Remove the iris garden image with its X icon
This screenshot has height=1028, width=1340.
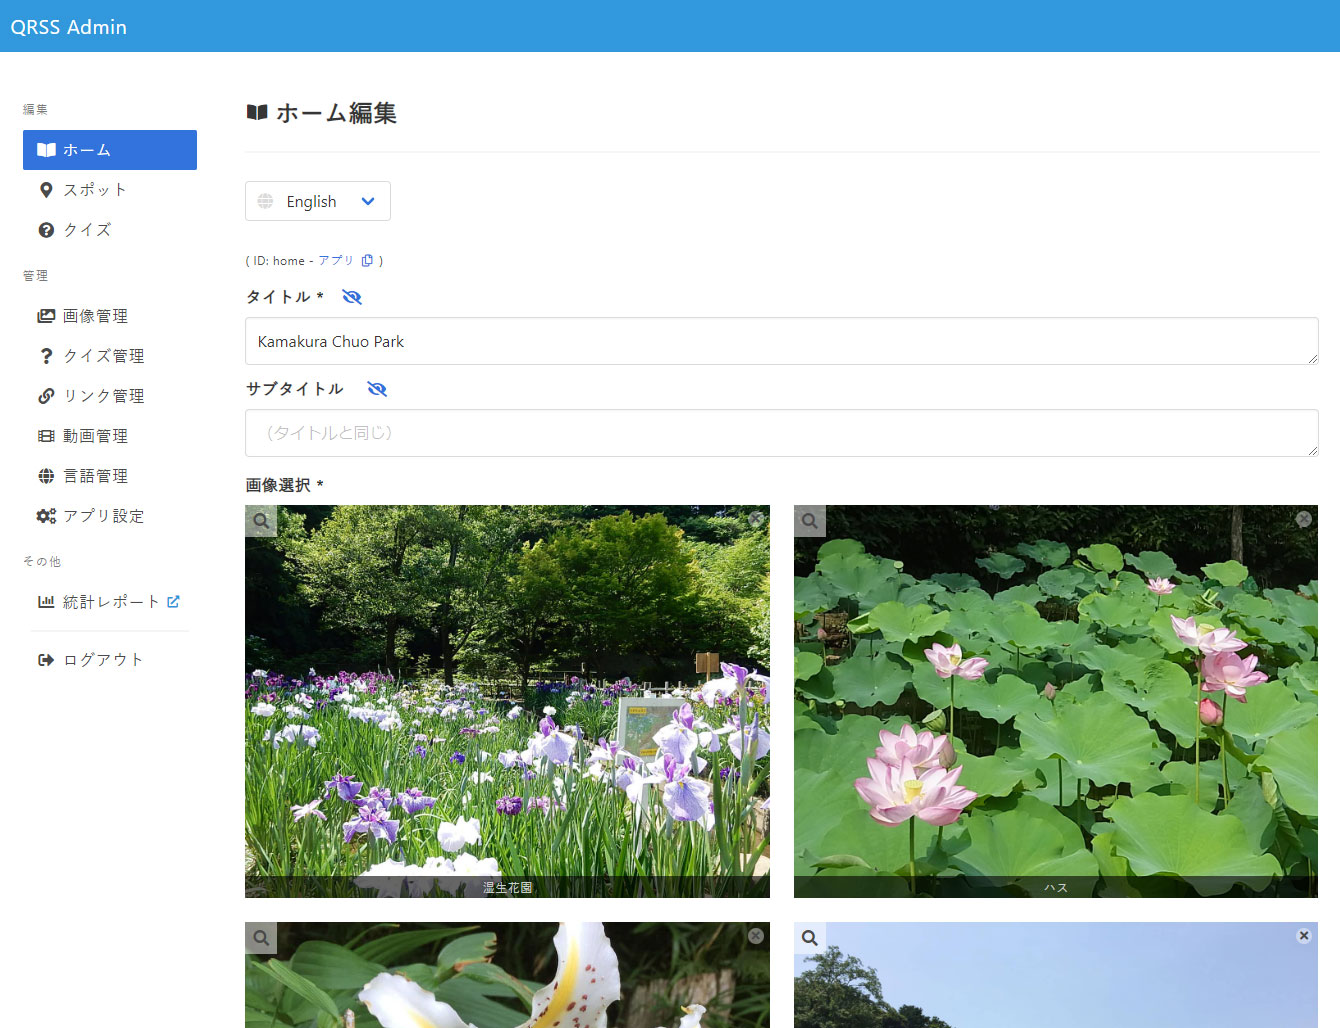[x=756, y=519]
